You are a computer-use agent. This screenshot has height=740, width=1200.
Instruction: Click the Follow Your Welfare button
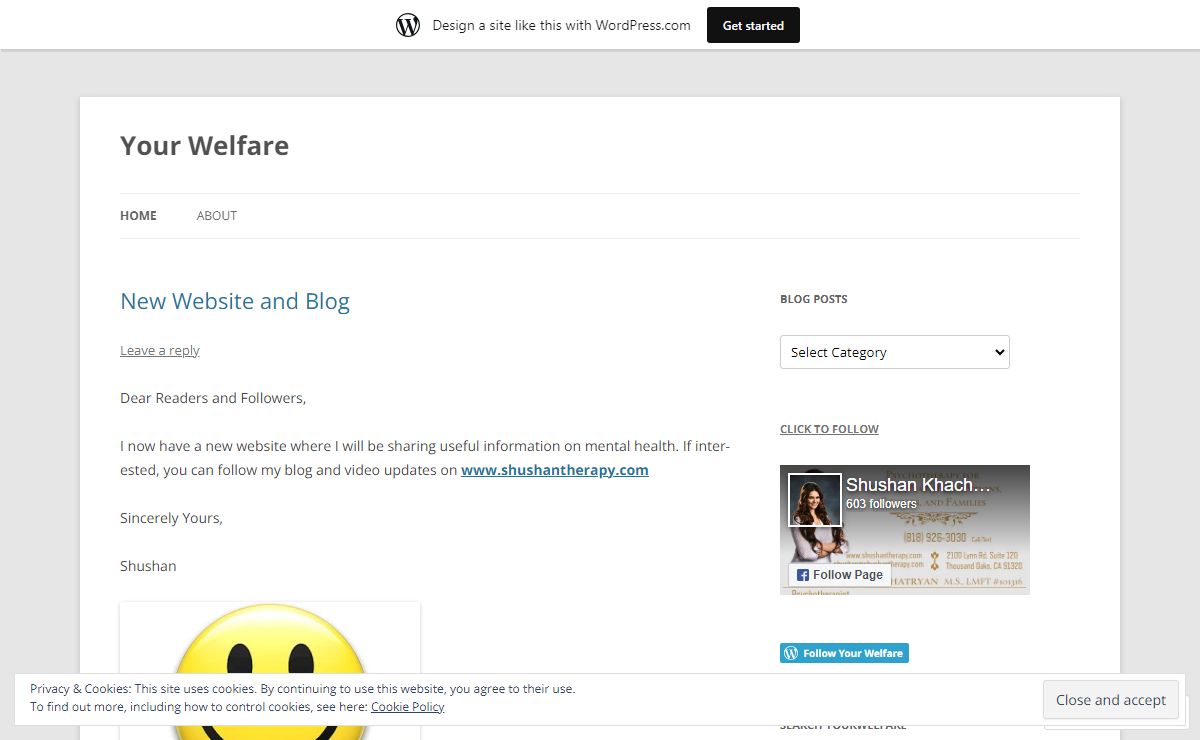844,653
